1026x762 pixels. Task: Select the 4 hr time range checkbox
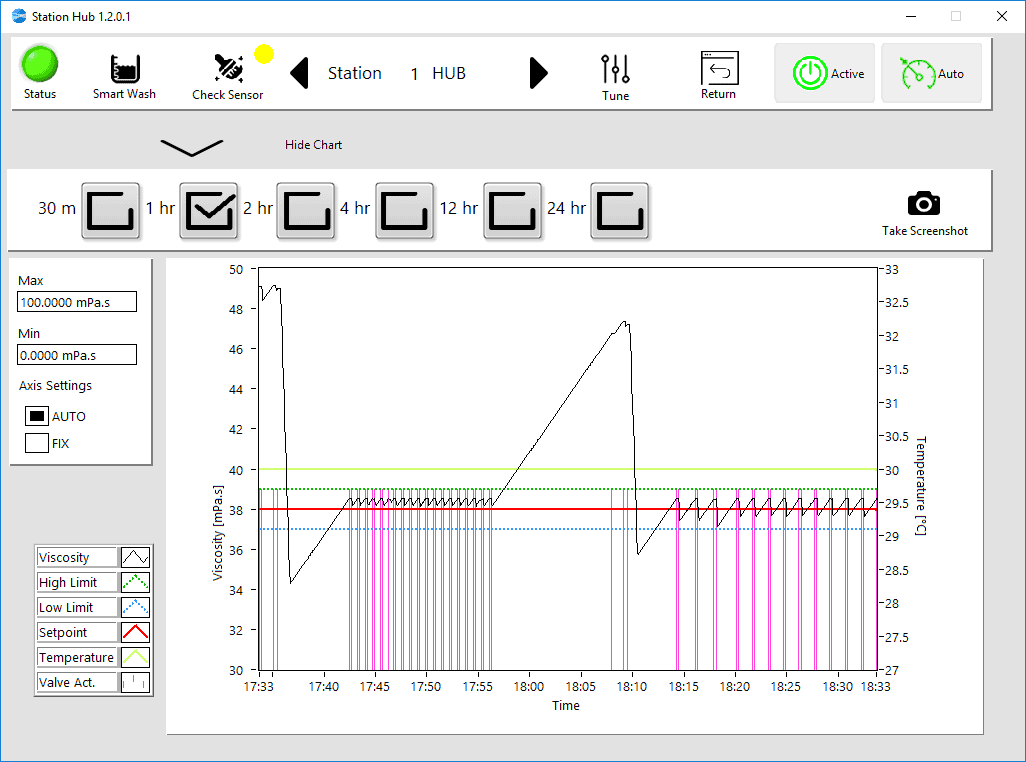tap(404, 211)
